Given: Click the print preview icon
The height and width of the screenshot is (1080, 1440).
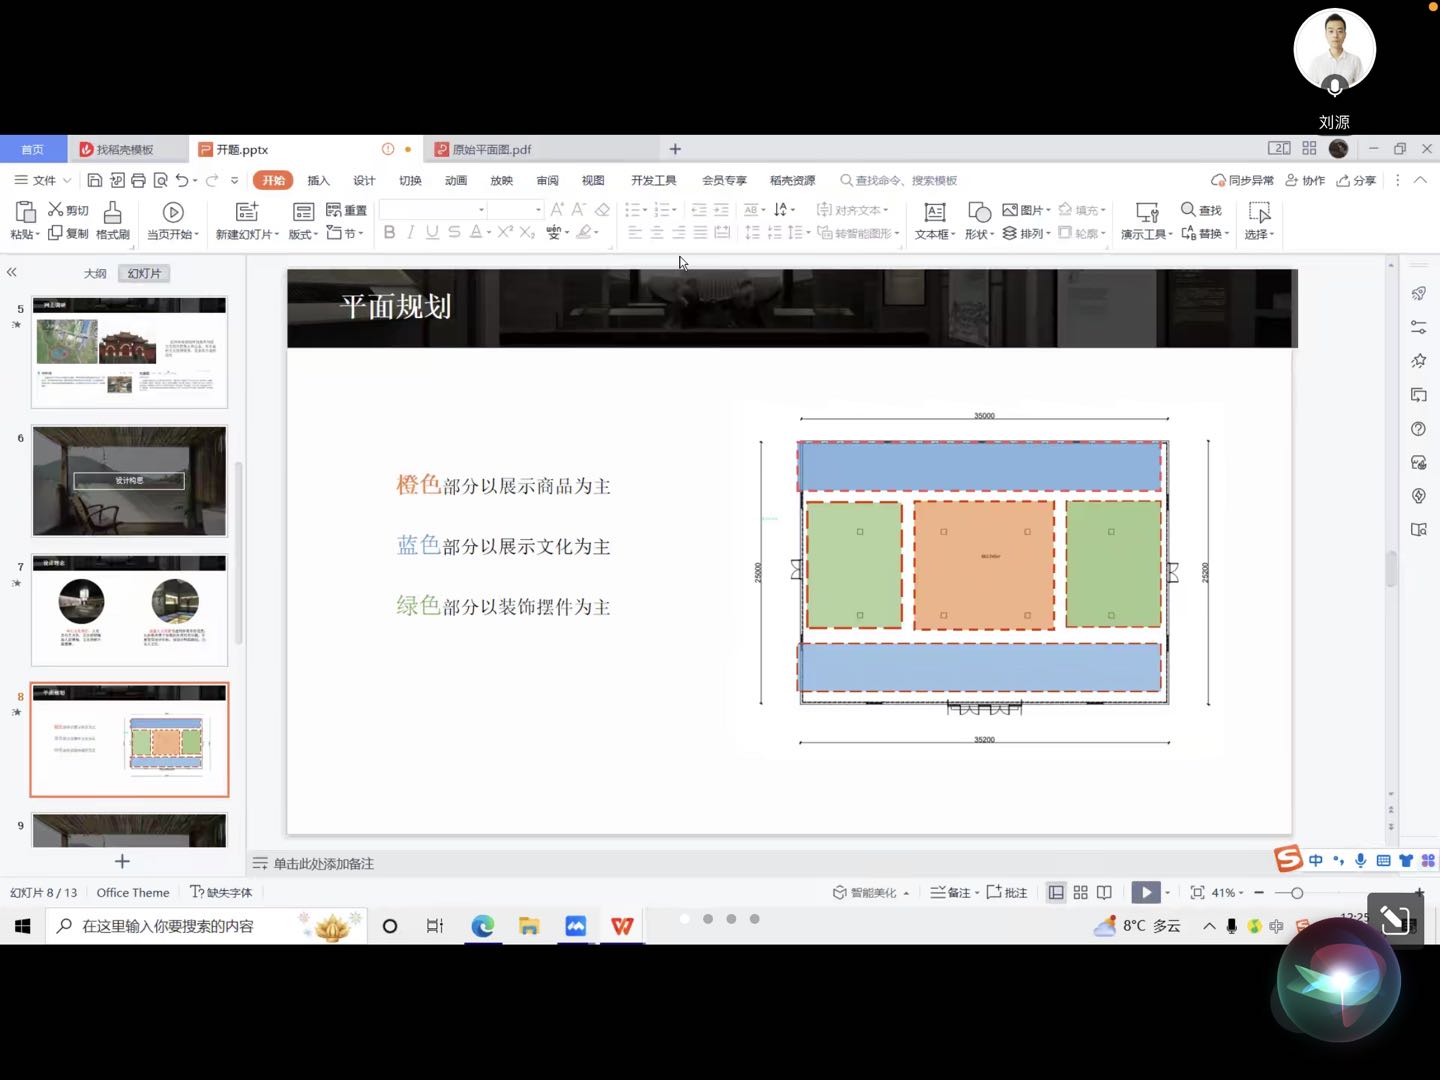Looking at the screenshot, I should coord(160,180).
